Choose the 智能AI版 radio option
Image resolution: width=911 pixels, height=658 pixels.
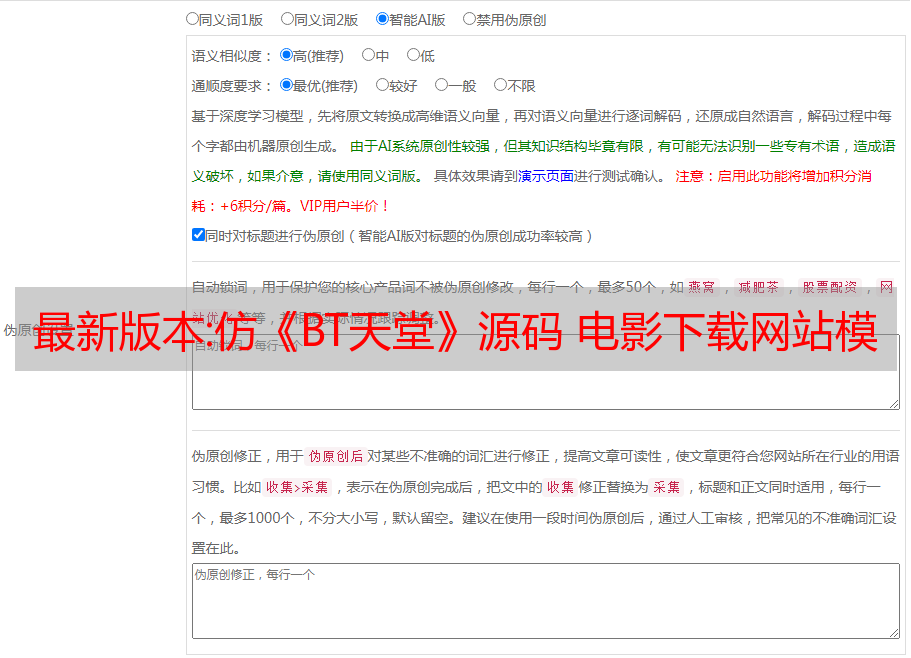pos(382,19)
